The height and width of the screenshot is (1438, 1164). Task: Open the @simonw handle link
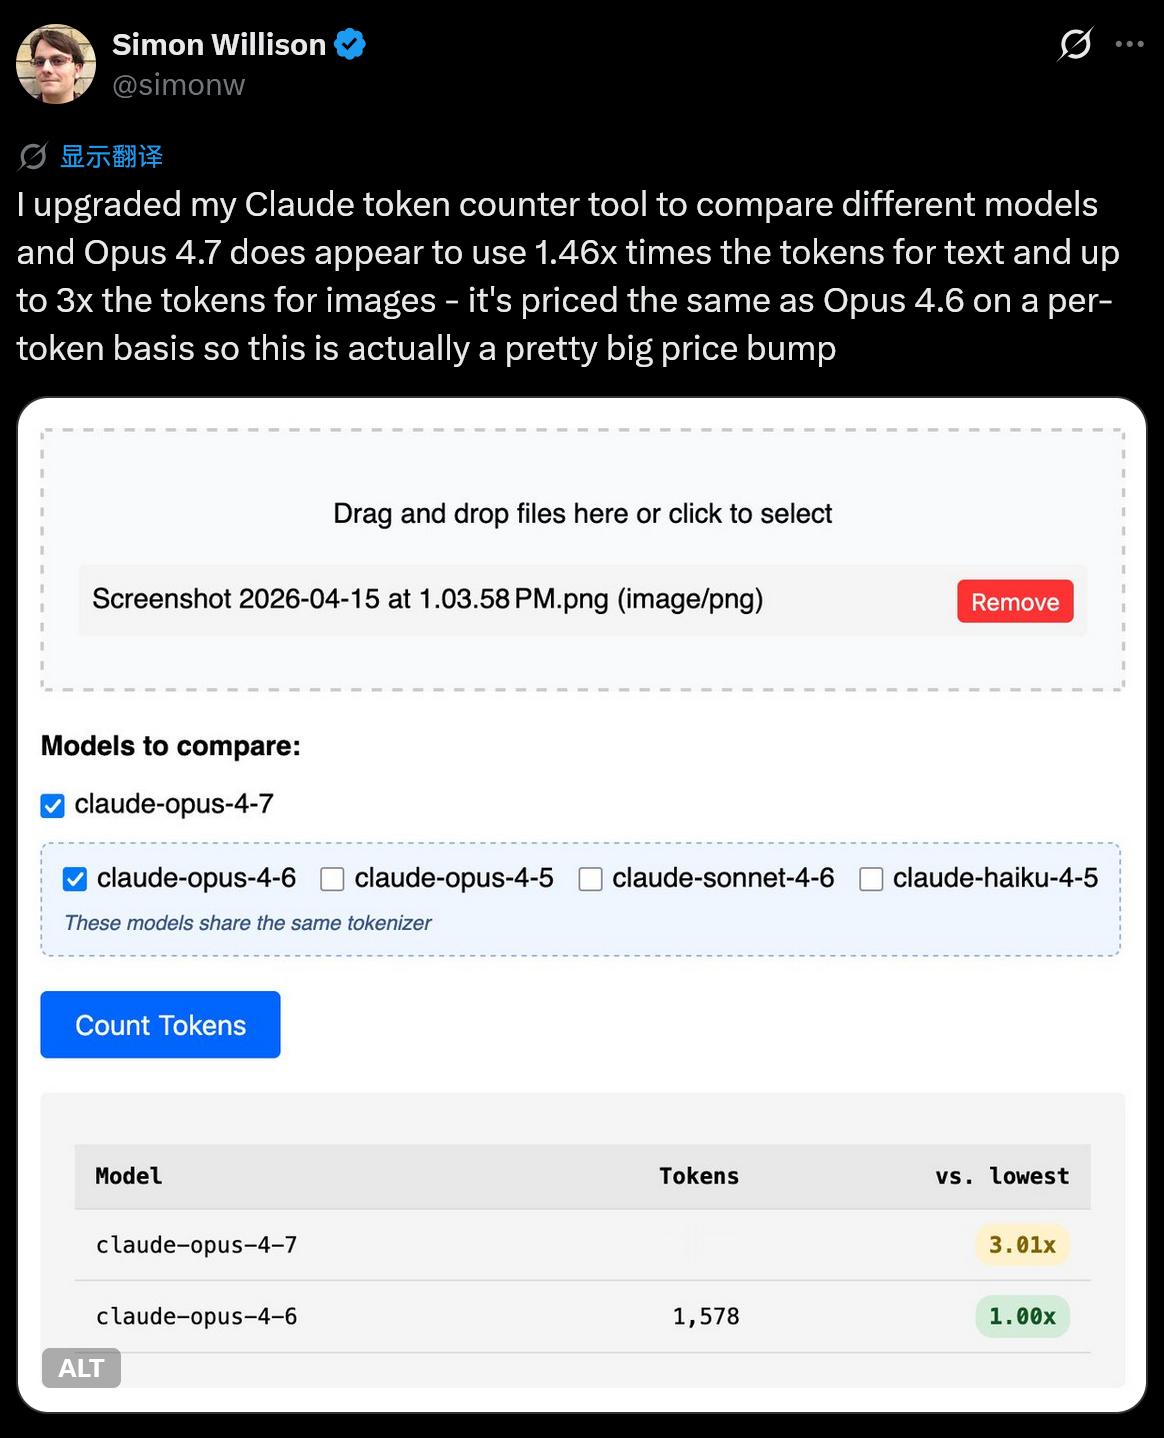pos(178,86)
